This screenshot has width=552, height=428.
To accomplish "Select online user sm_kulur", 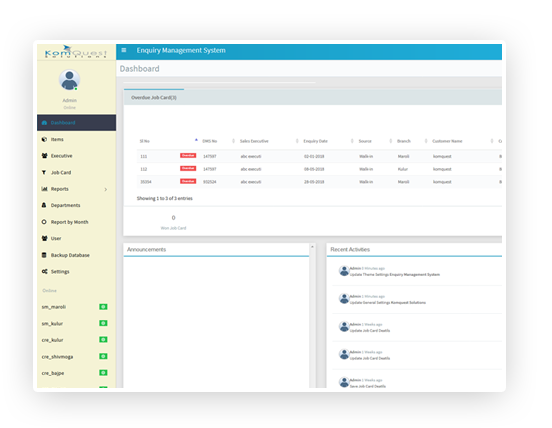I will pyautogui.click(x=52, y=323).
